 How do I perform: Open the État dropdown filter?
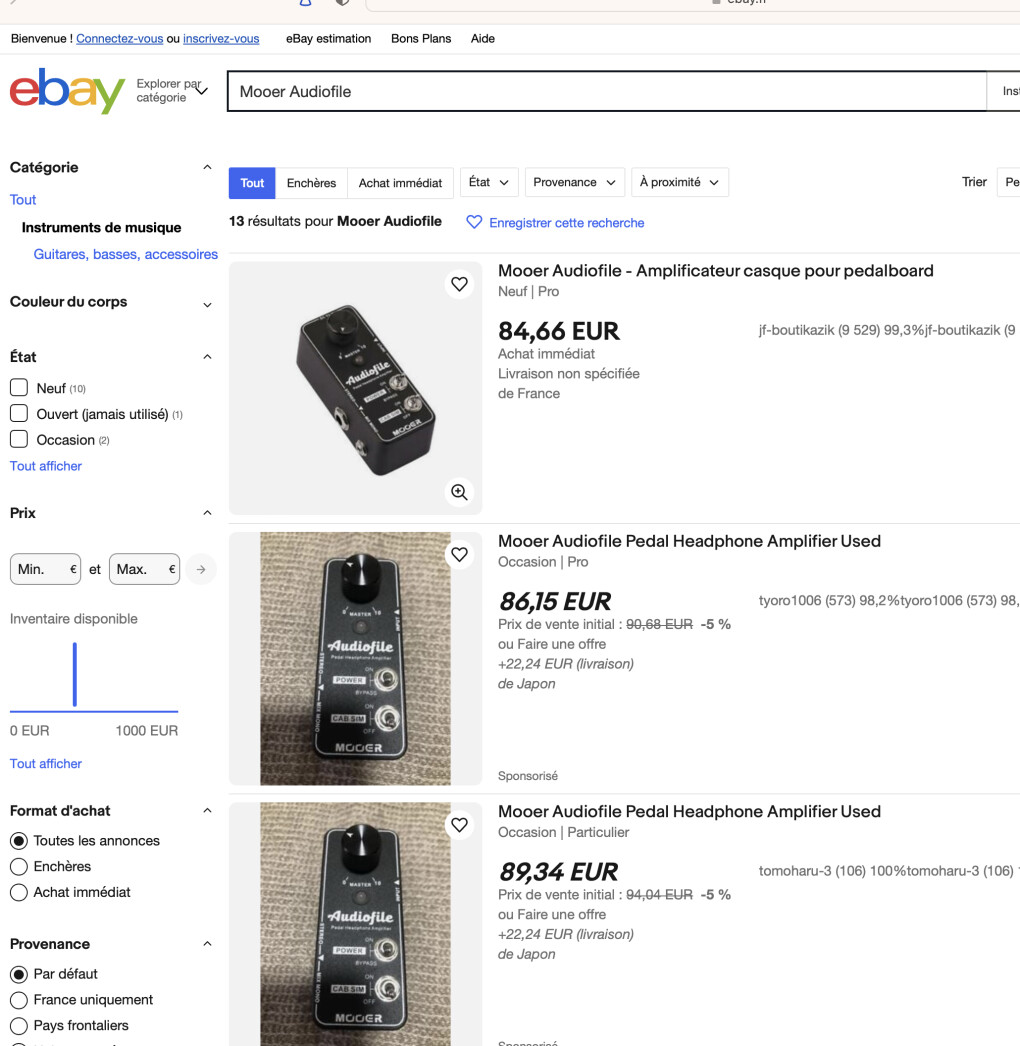[x=489, y=182]
